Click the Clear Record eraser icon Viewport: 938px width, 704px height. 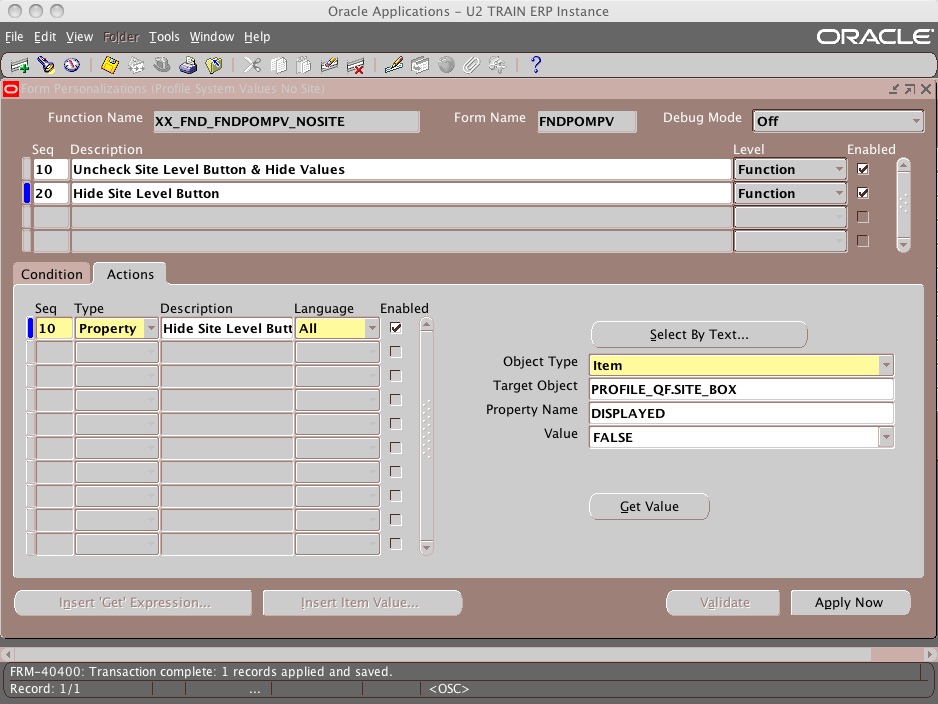[330, 65]
